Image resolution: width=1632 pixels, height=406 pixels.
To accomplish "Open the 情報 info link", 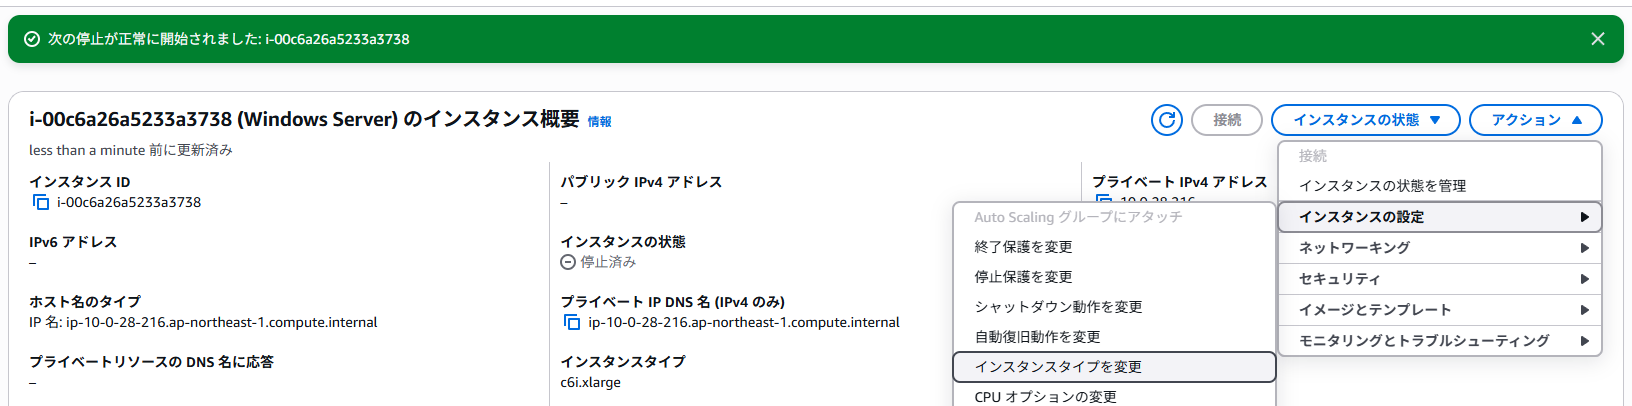I will pyautogui.click(x=599, y=122).
